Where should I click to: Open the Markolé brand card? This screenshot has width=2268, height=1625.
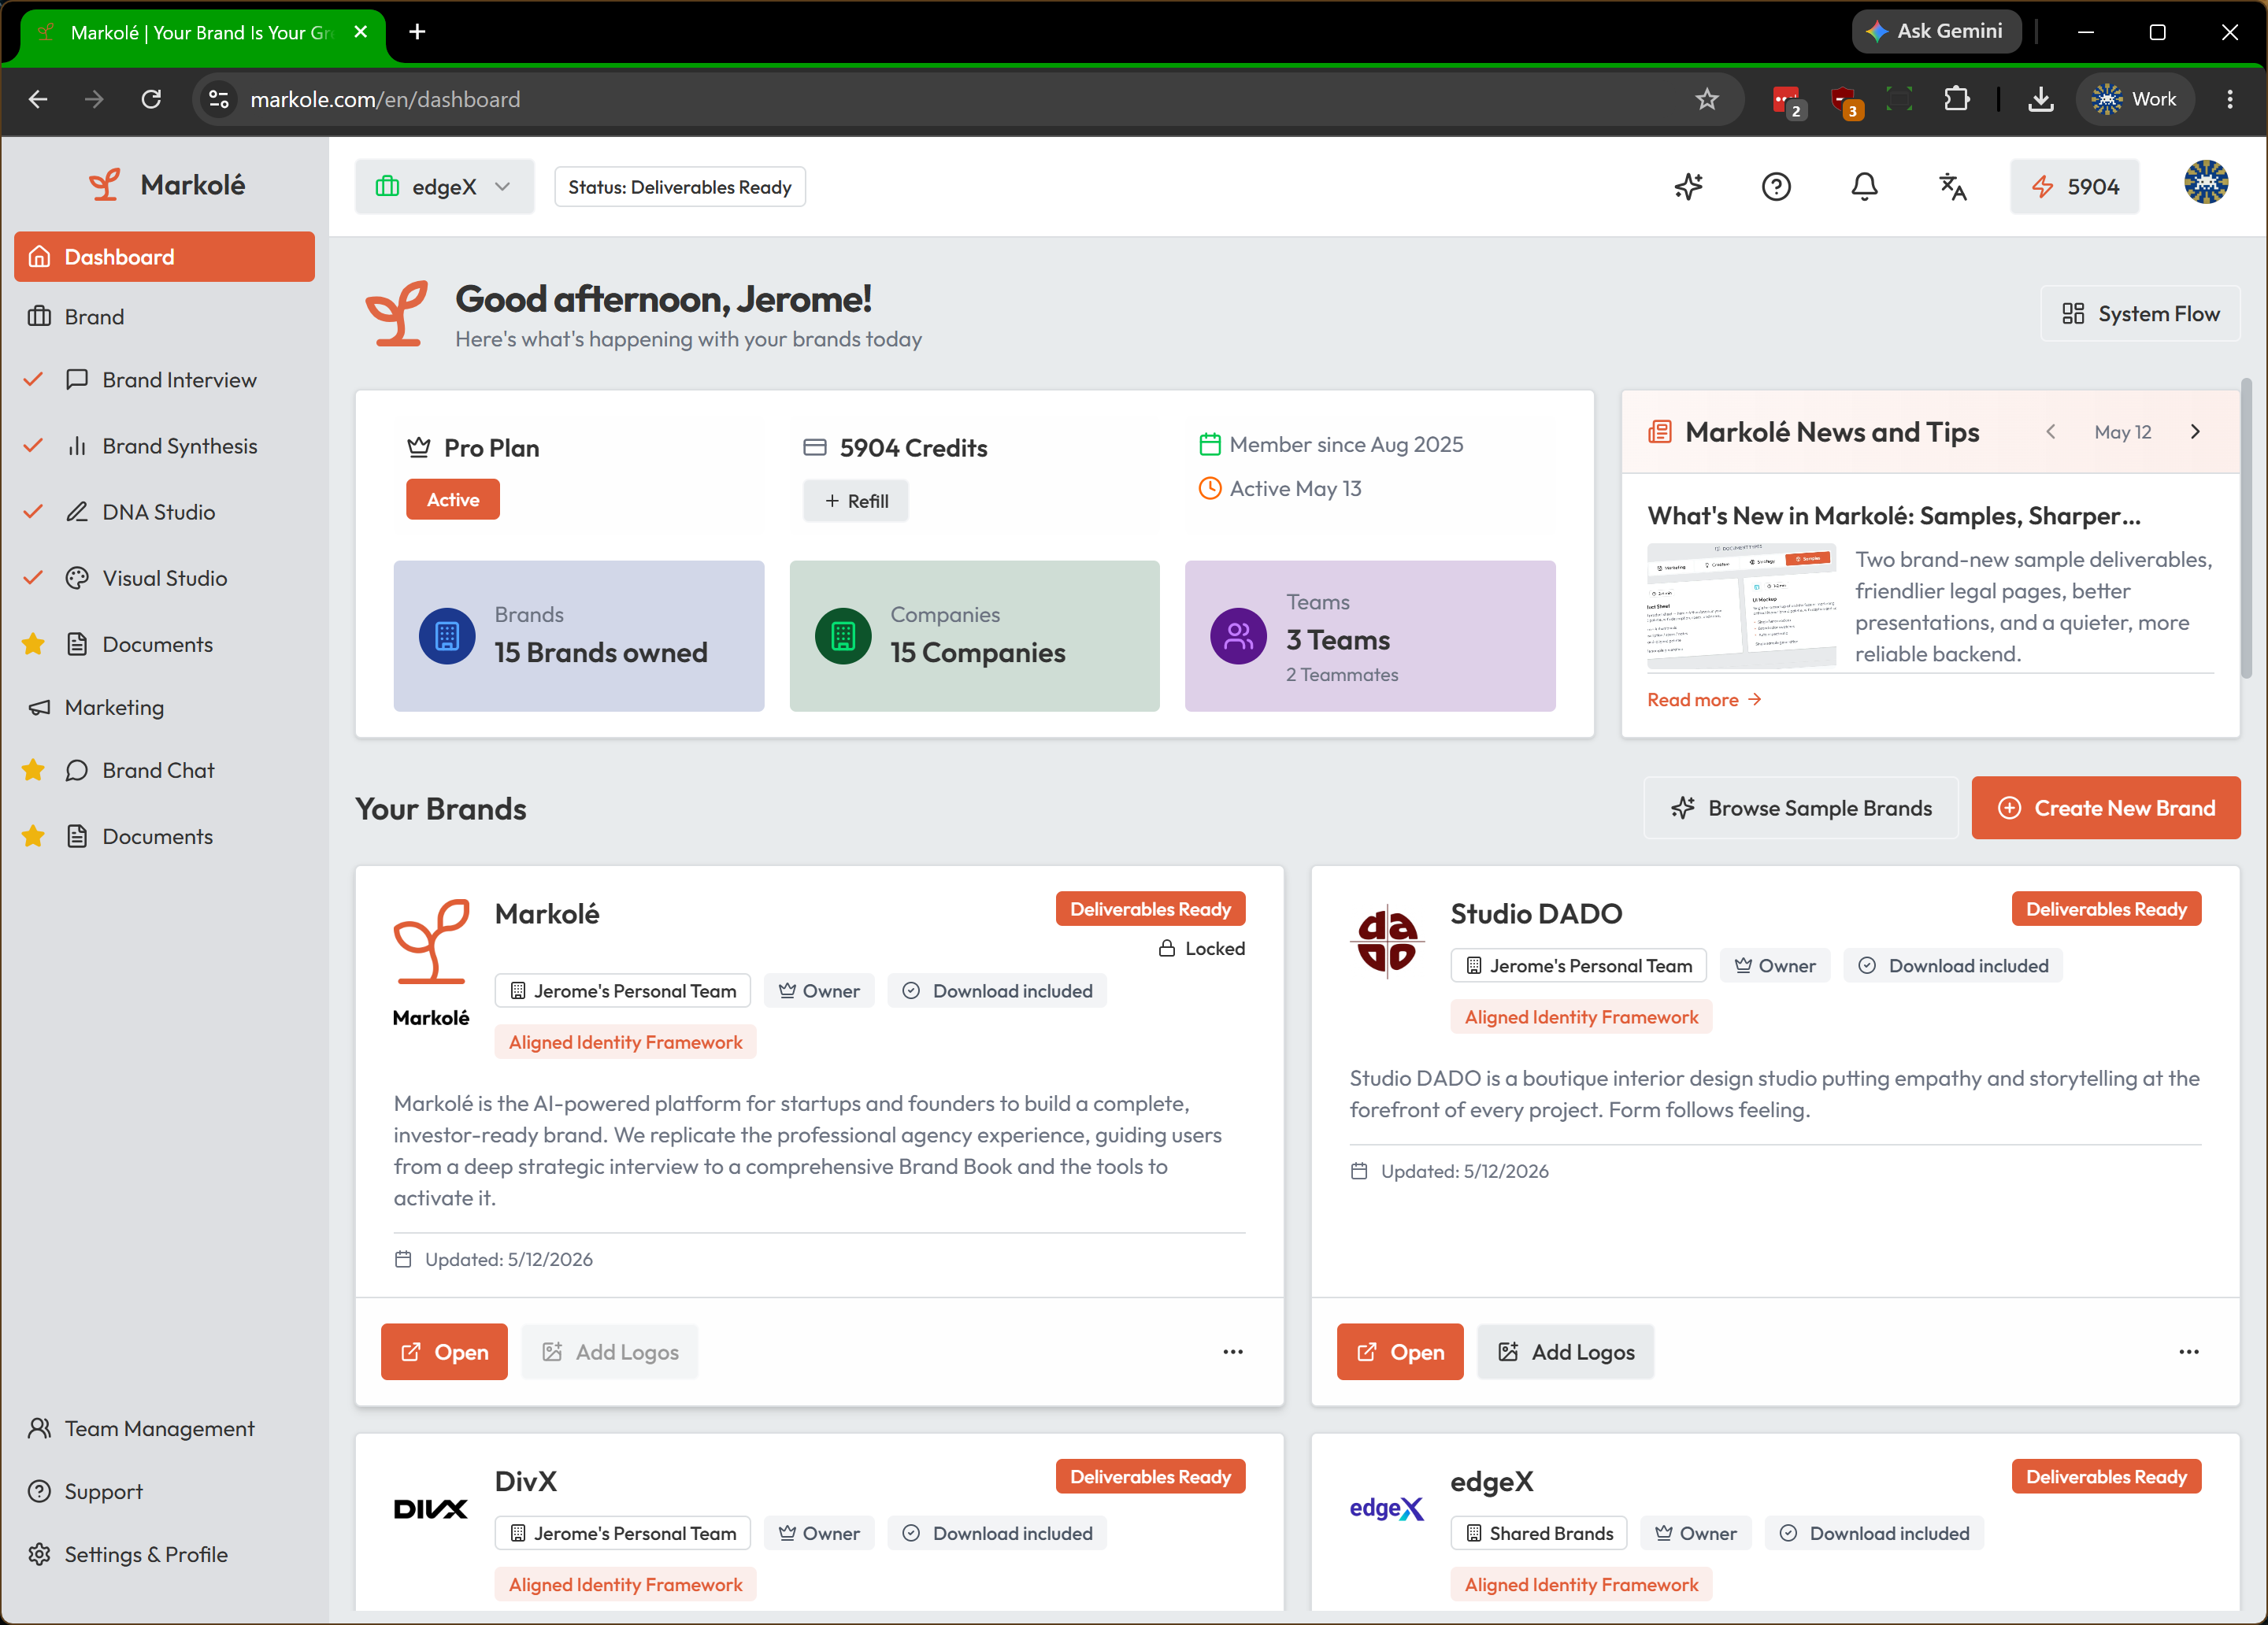pos(444,1352)
